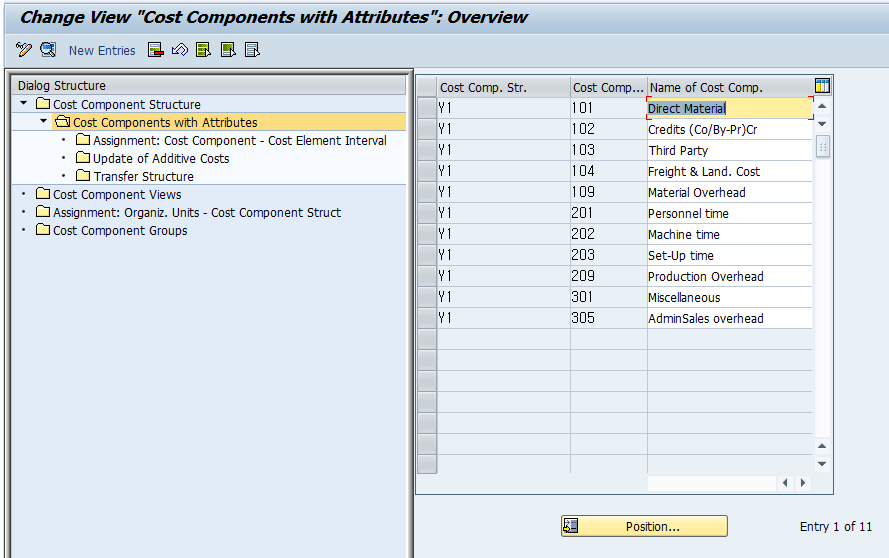889x558 pixels.
Task: Click the down arrow below it at the top of the table's vertical scrollbar
Action: (x=822, y=124)
